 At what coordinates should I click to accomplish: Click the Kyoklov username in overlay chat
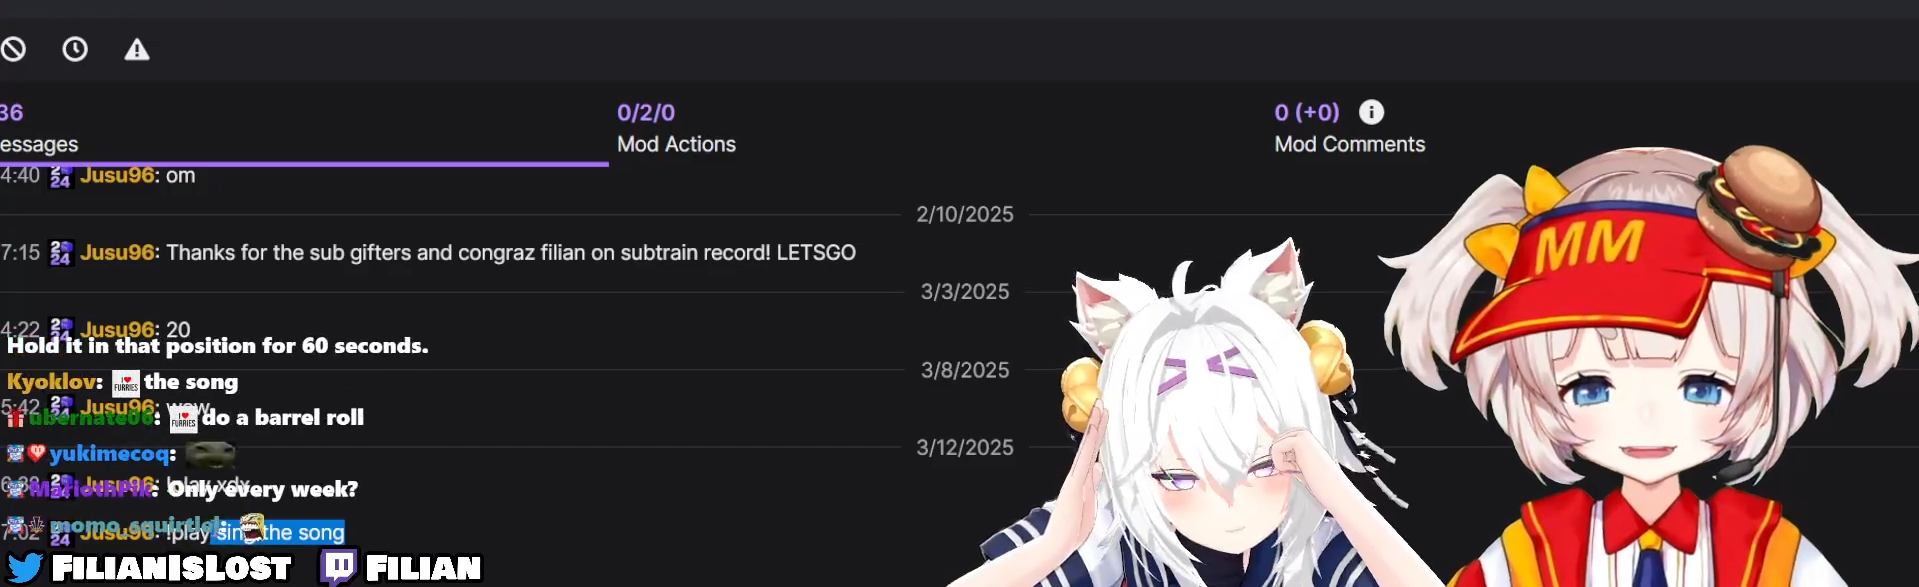(x=51, y=381)
